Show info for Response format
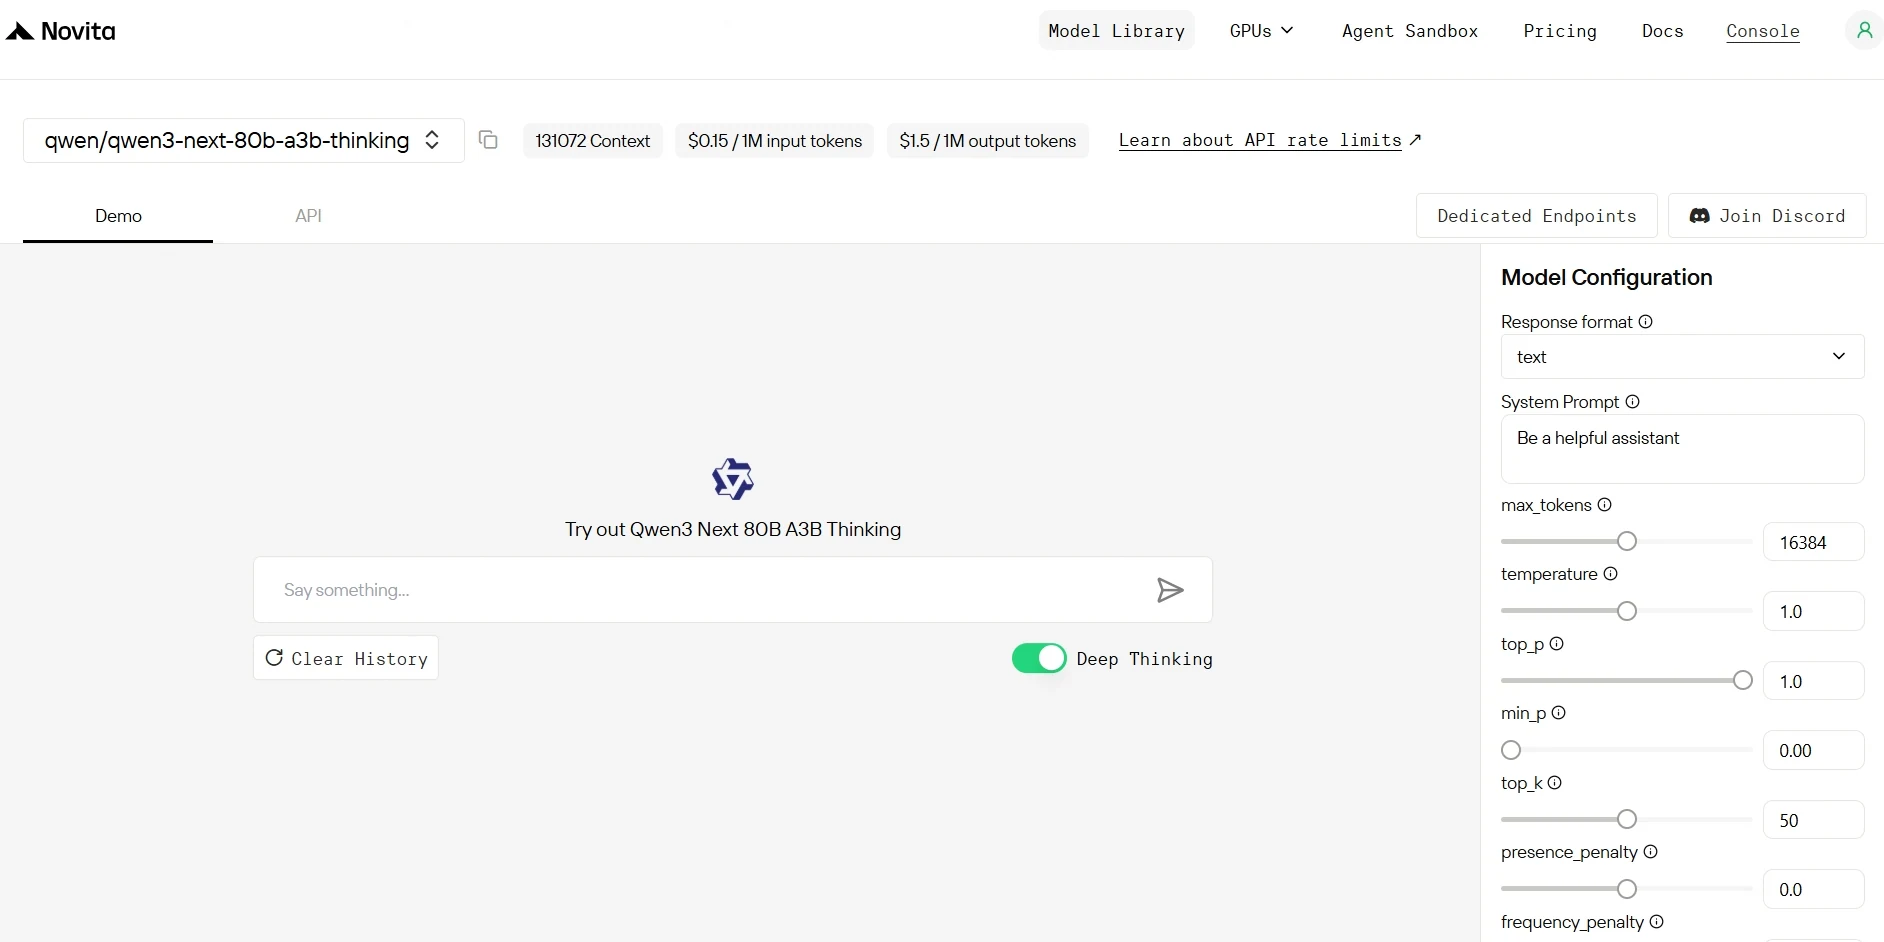This screenshot has width=1884, height=942. 1646,322
